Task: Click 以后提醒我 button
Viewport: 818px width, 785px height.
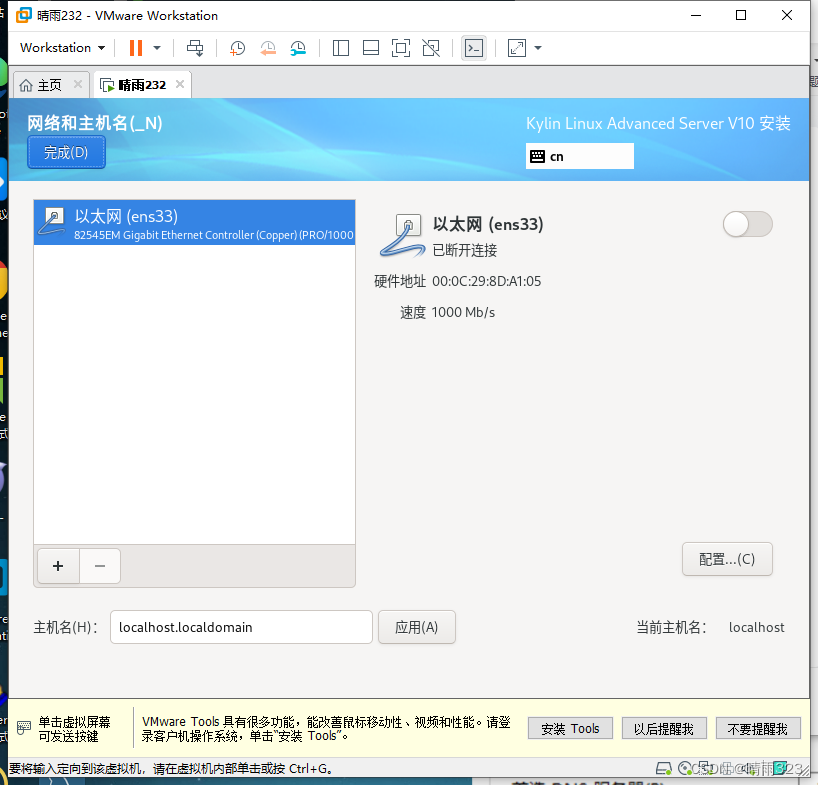Action: point(664,729)
